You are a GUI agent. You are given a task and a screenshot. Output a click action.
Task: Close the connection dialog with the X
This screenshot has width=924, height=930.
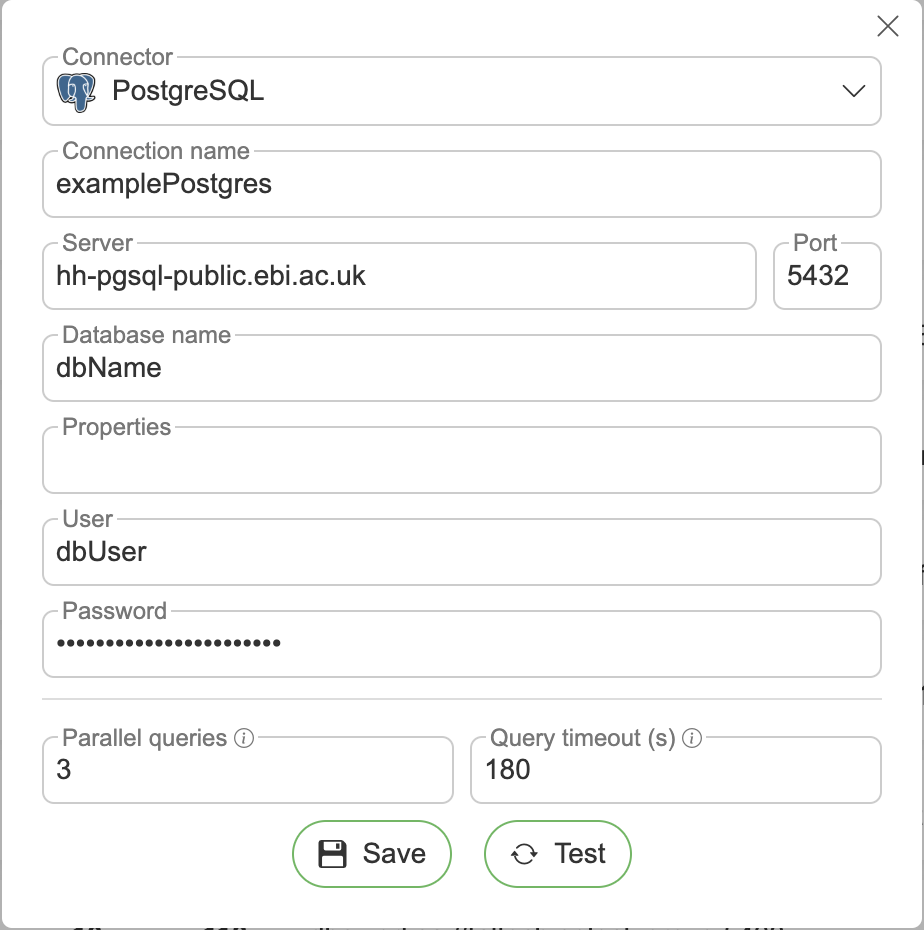pyautogui.click(x=887, y=27)
